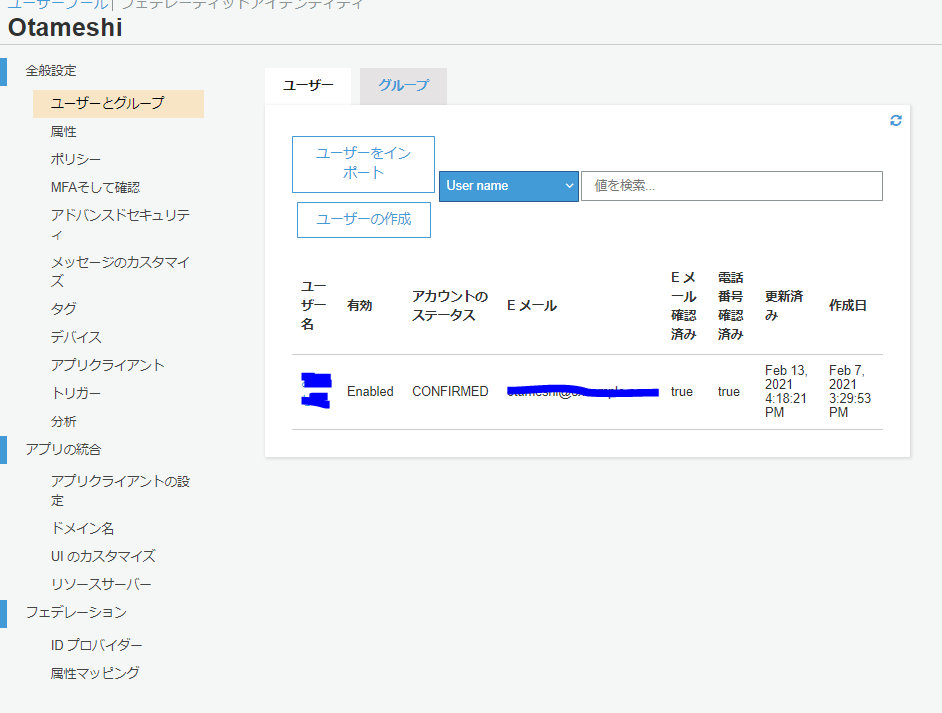
Task: Open 全般設定 in the sidebar
Action: pyautogui.click(x=51, y=71)
